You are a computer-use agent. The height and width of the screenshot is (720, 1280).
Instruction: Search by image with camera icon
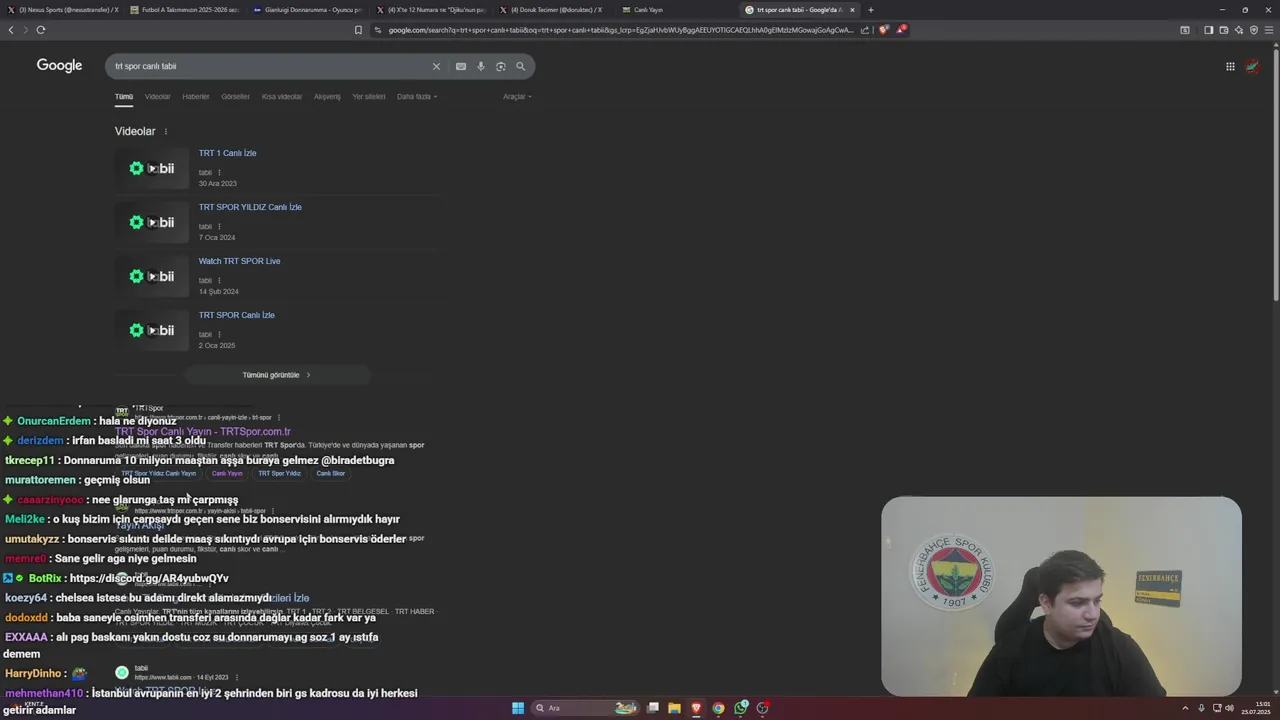click(x=501, y=66)
